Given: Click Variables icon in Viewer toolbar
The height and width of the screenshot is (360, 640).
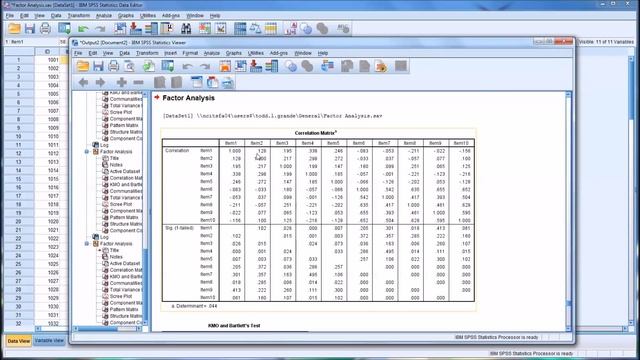Looking at the screenshot, I should click(271, 66).
